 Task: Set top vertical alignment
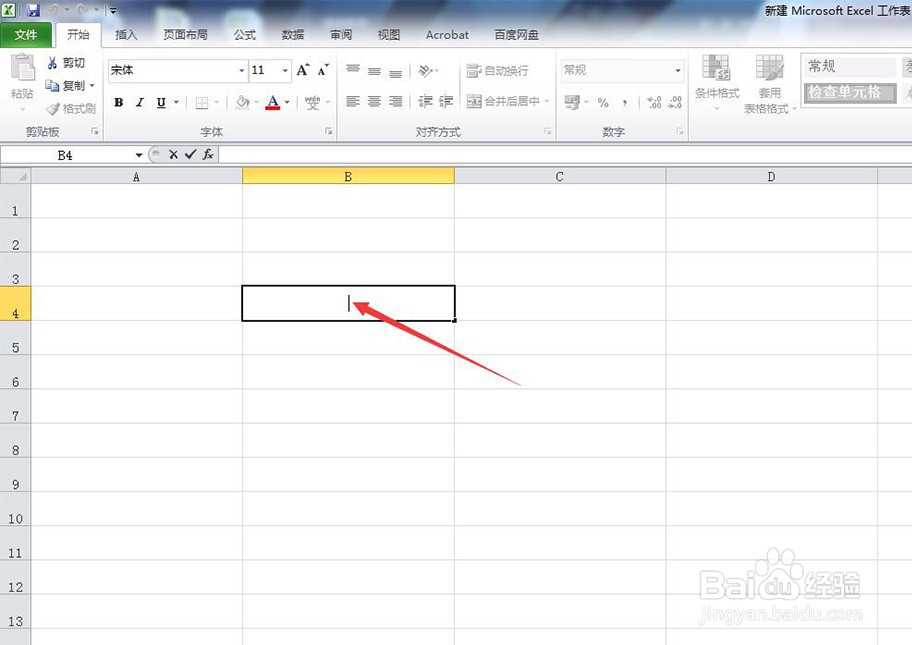pyautogui.click(x=352, y=70)
